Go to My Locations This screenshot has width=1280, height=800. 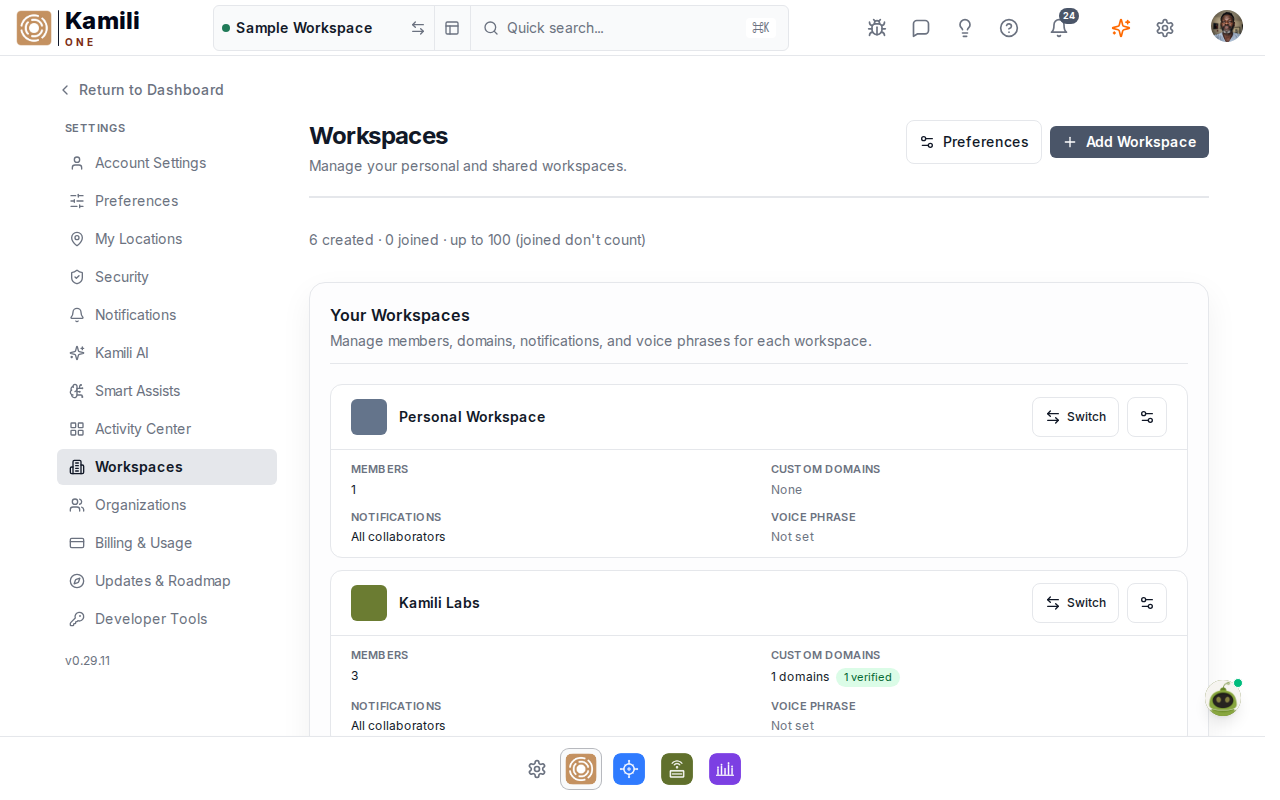[167, 239]
